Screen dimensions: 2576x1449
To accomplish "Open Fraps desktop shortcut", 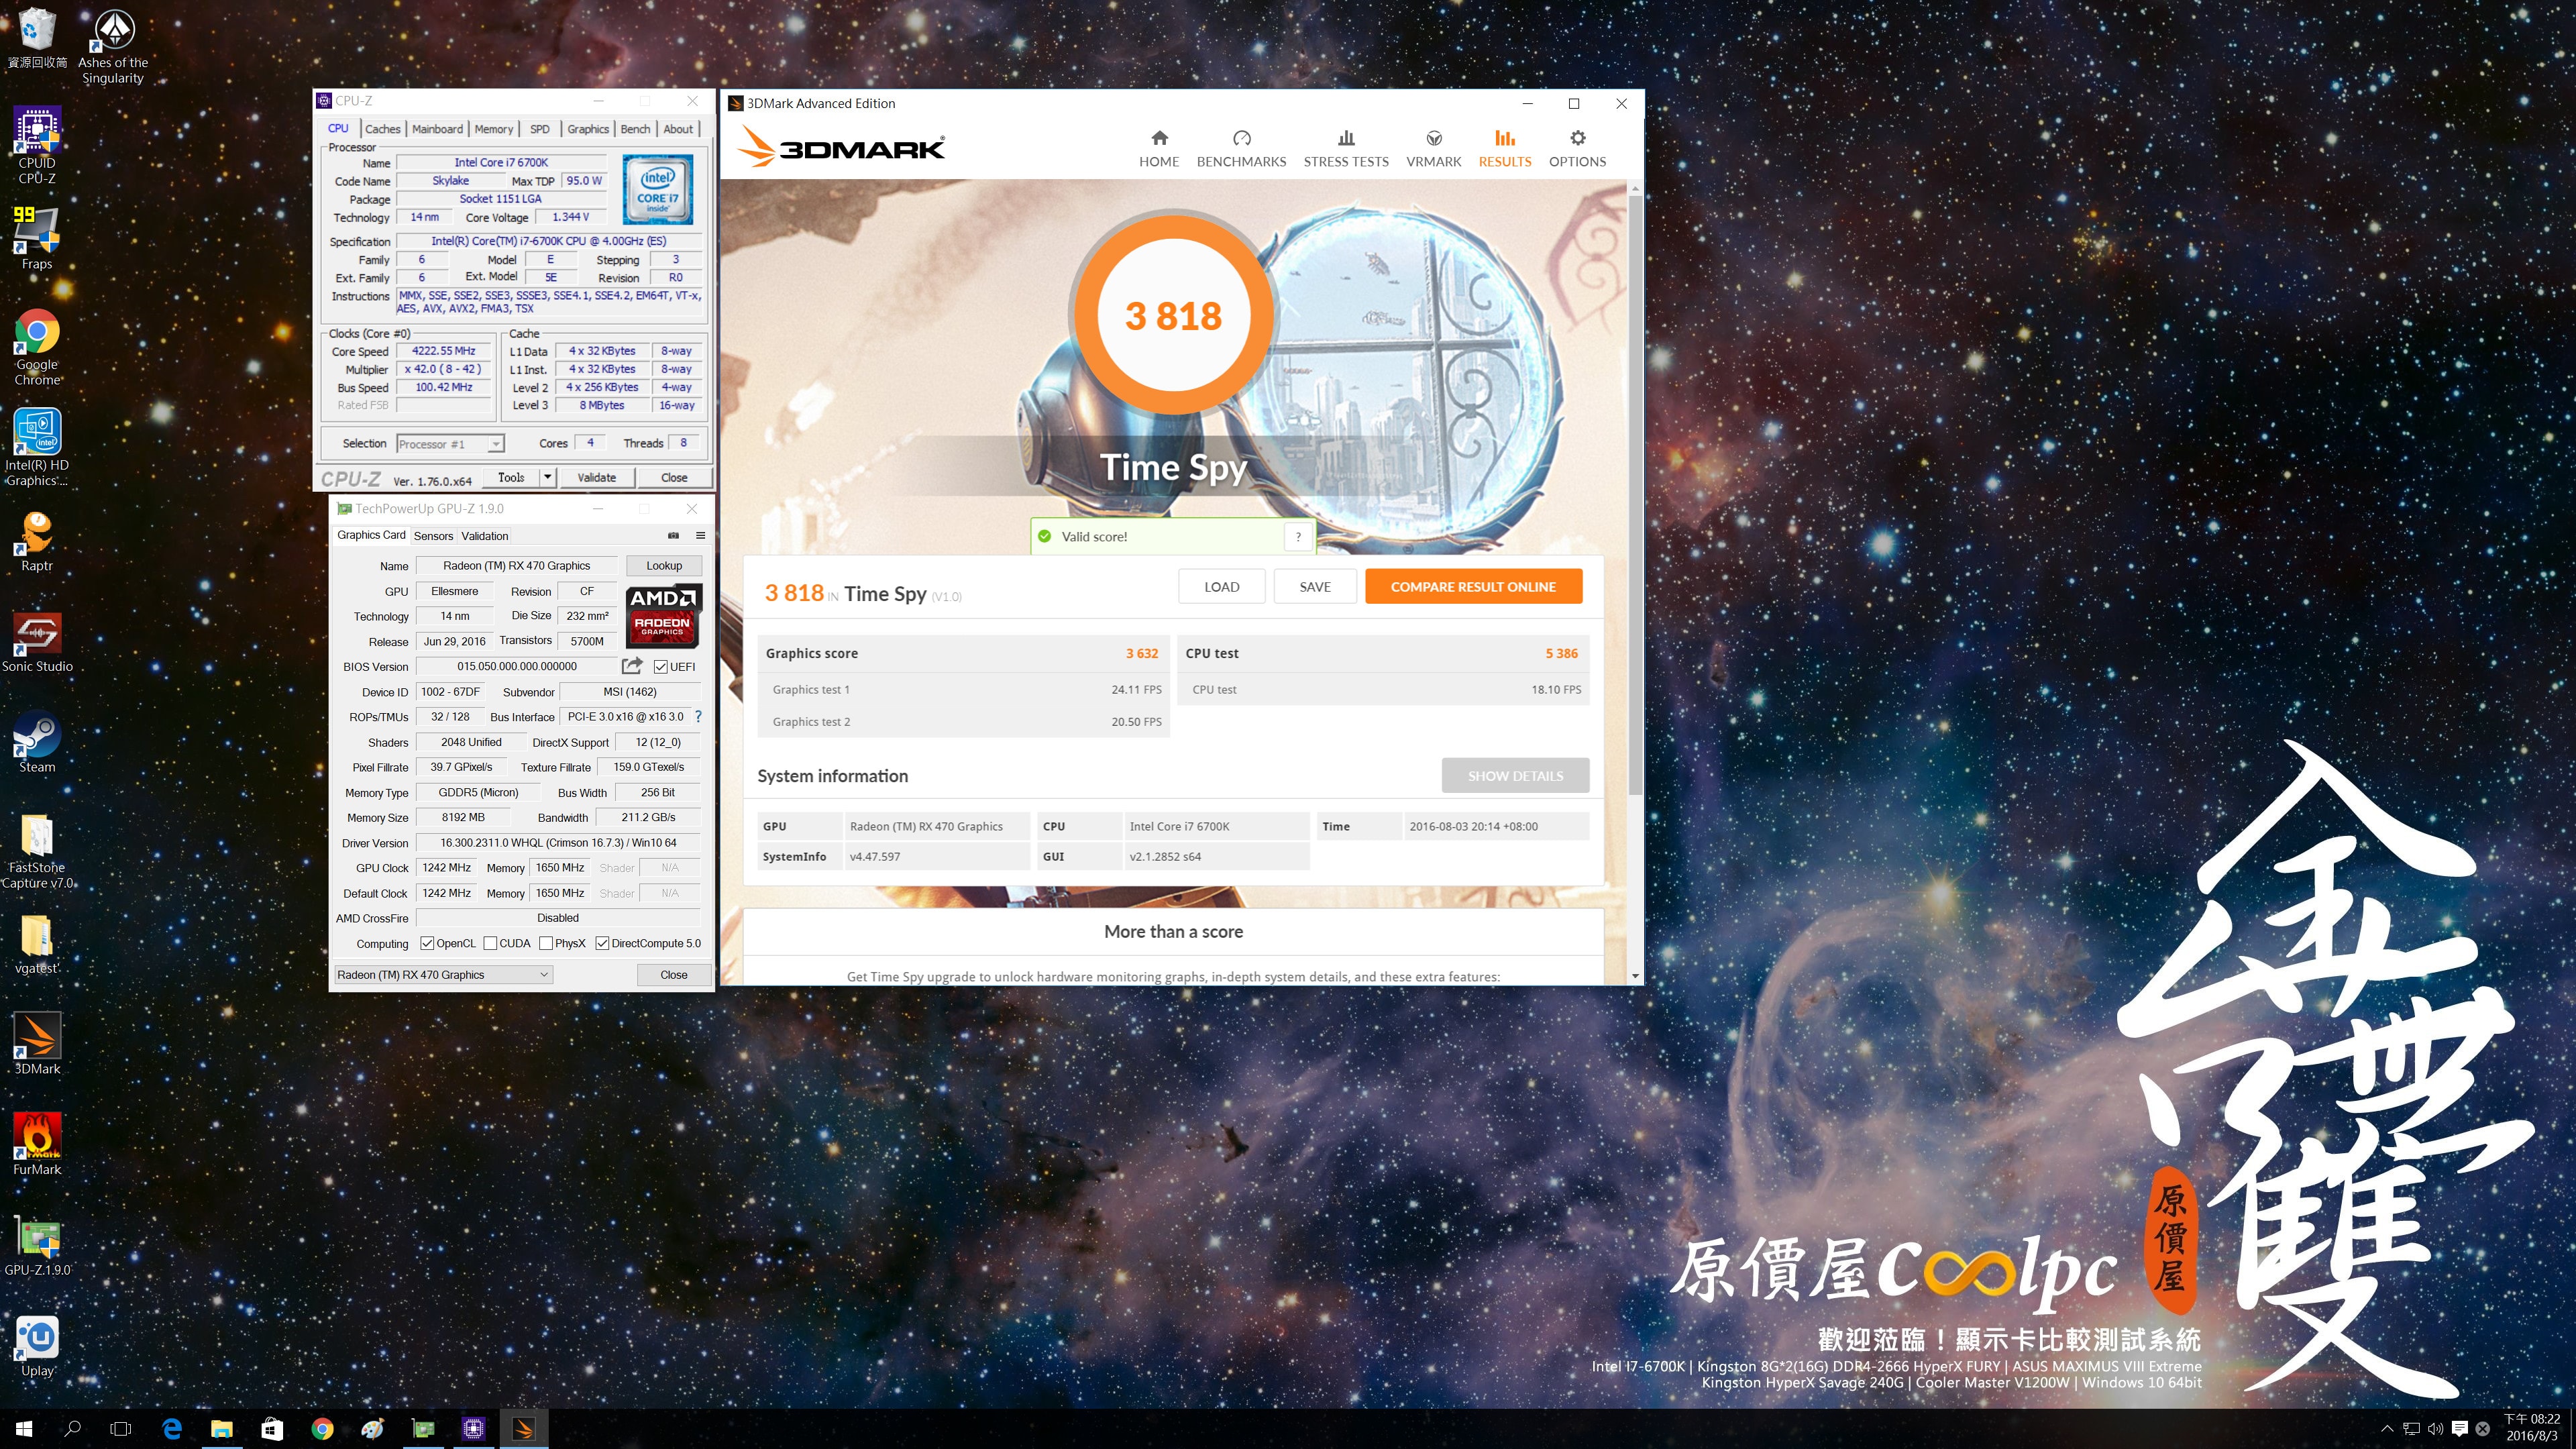I will tap(37, 238).
